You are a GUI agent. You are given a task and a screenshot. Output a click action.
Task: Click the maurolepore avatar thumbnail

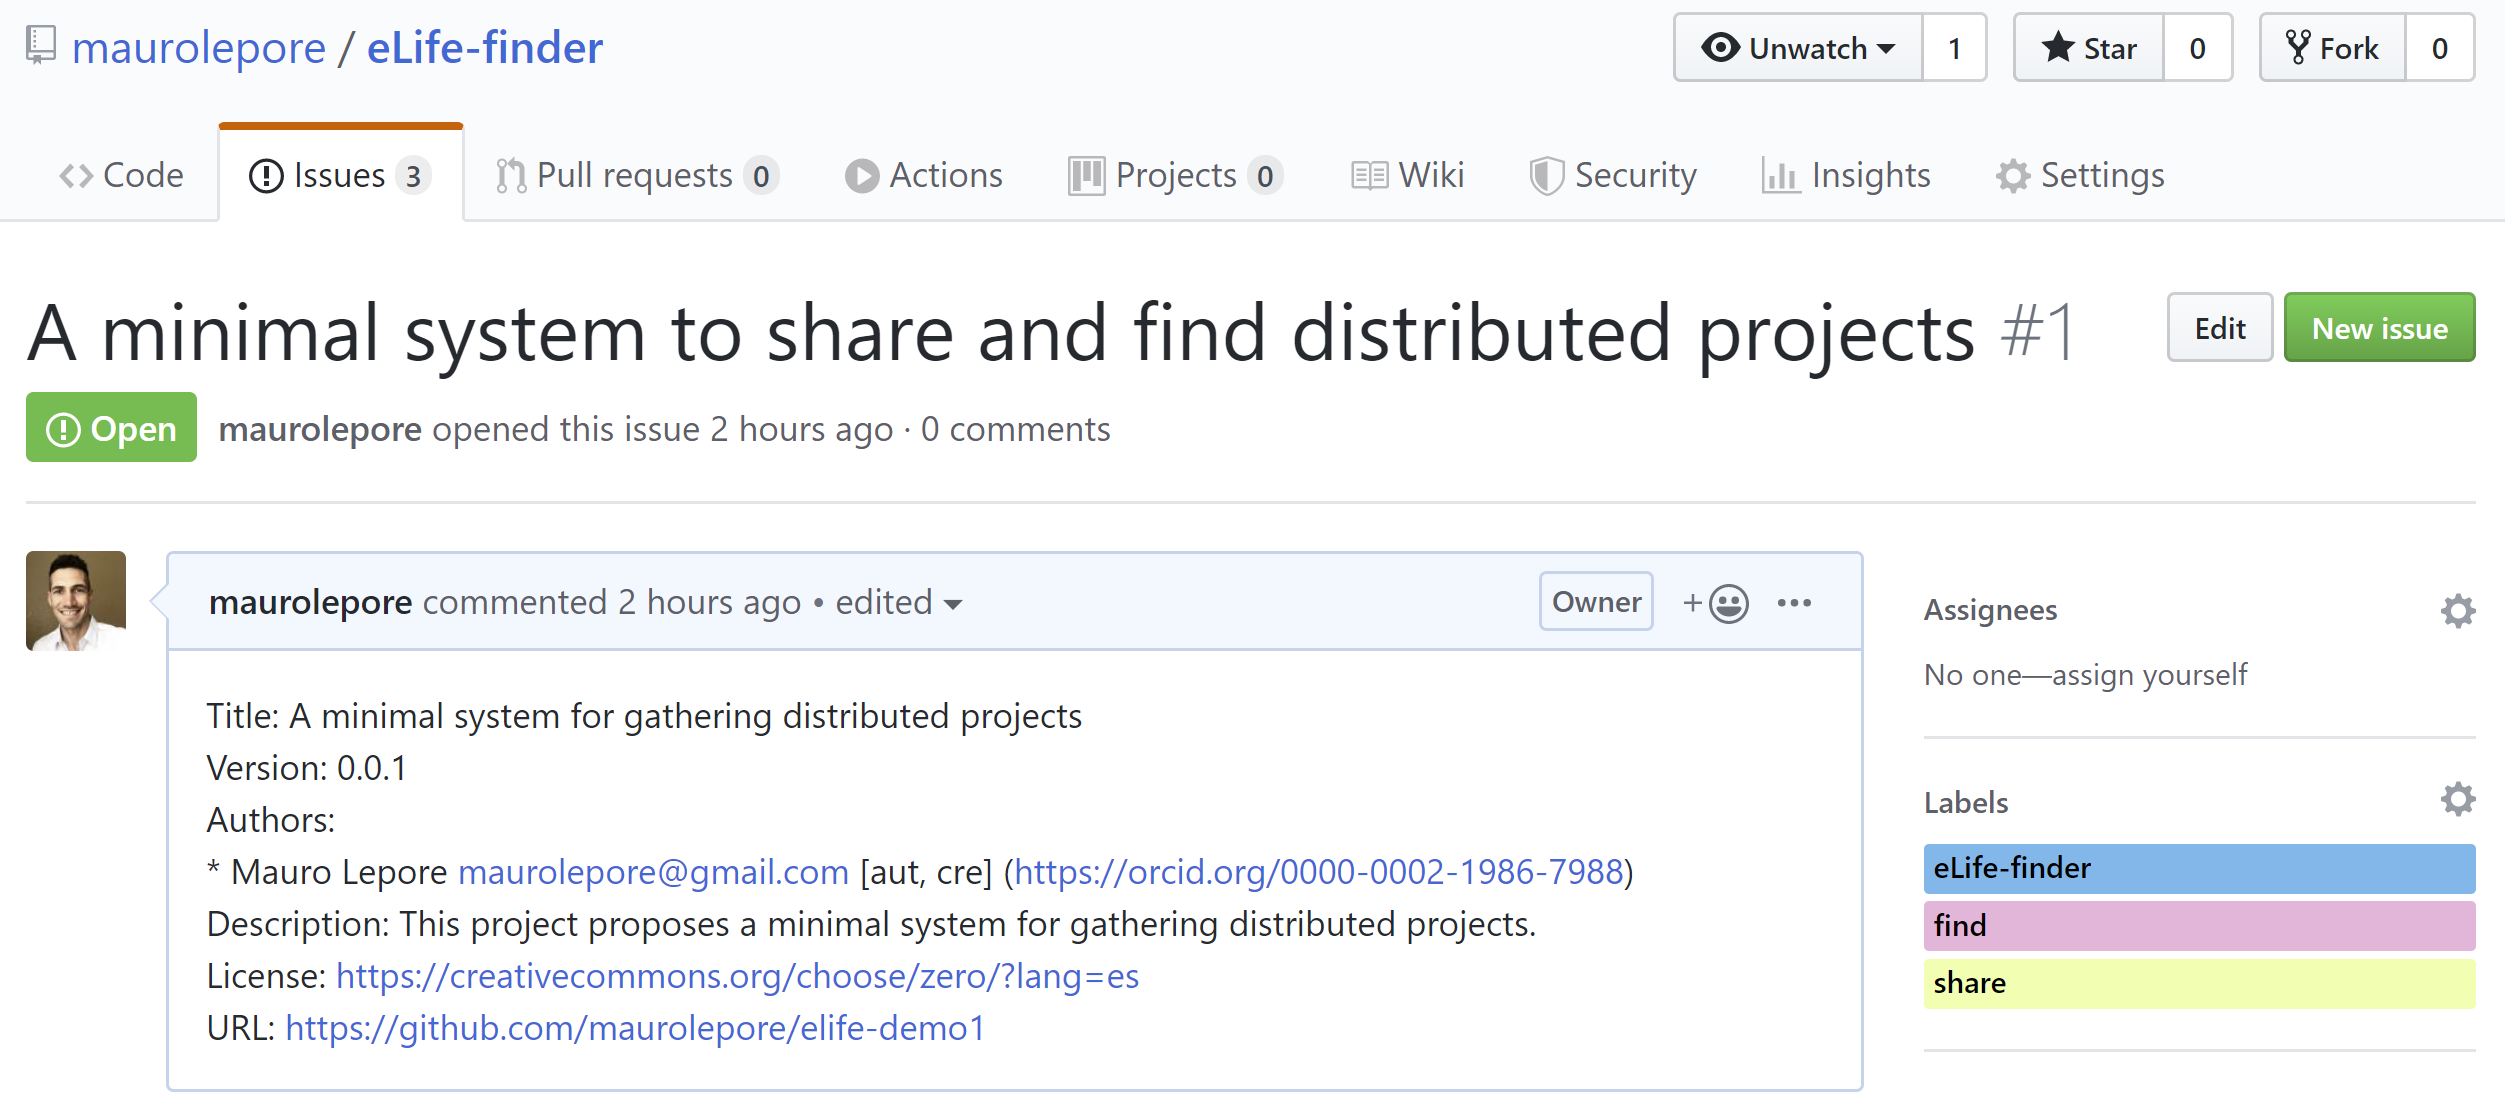(x=76, y=601)
